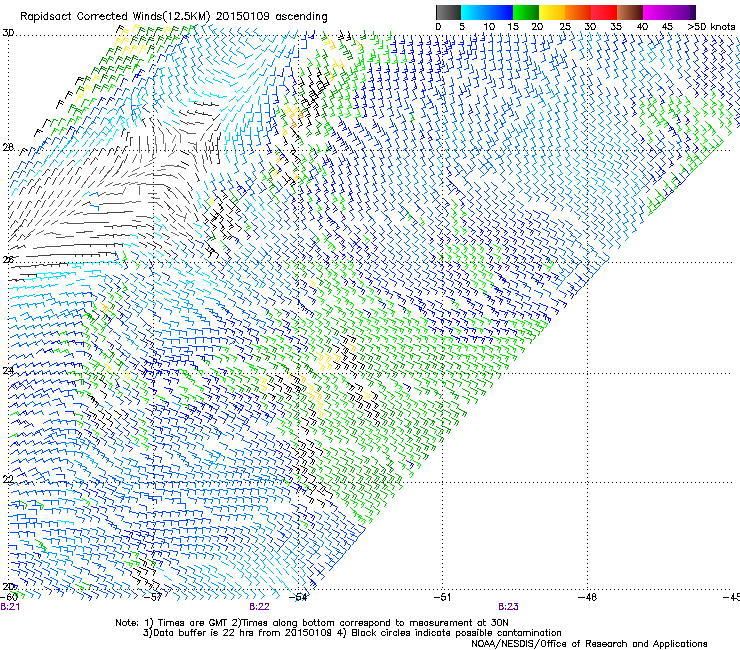Click the purple time stamp '8:22'

tap(260, 607)
